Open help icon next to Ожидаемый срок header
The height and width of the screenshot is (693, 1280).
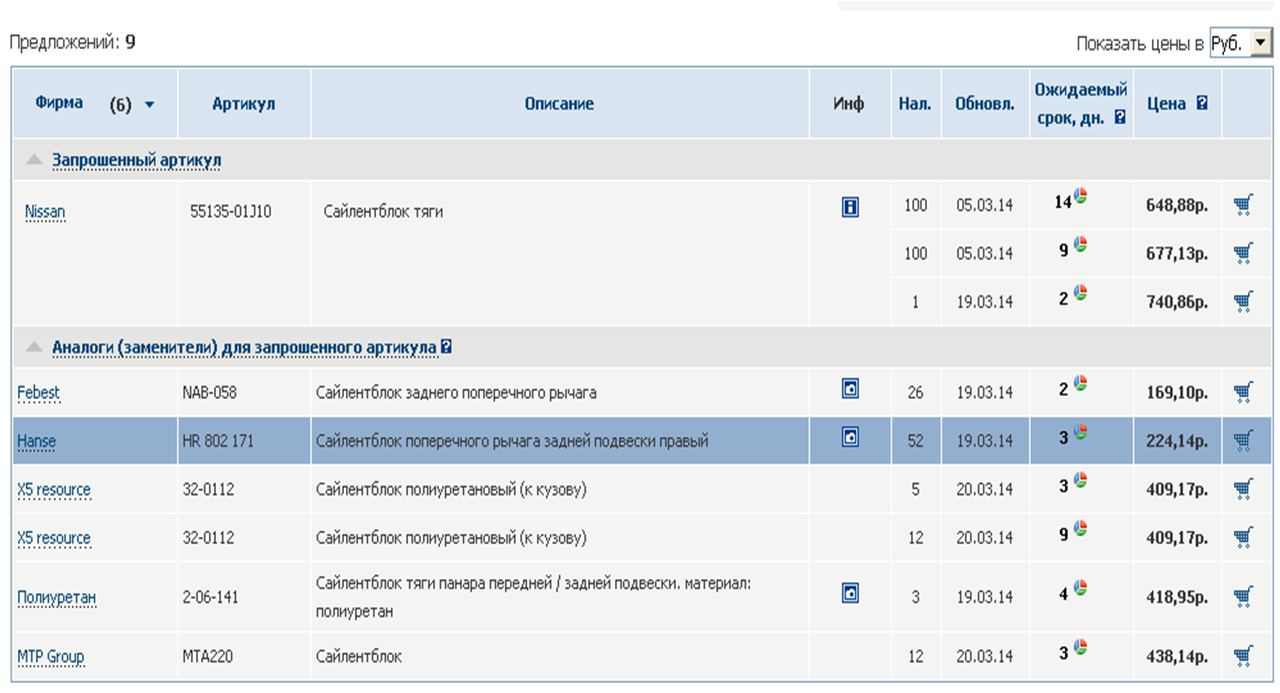(1120, 117)
